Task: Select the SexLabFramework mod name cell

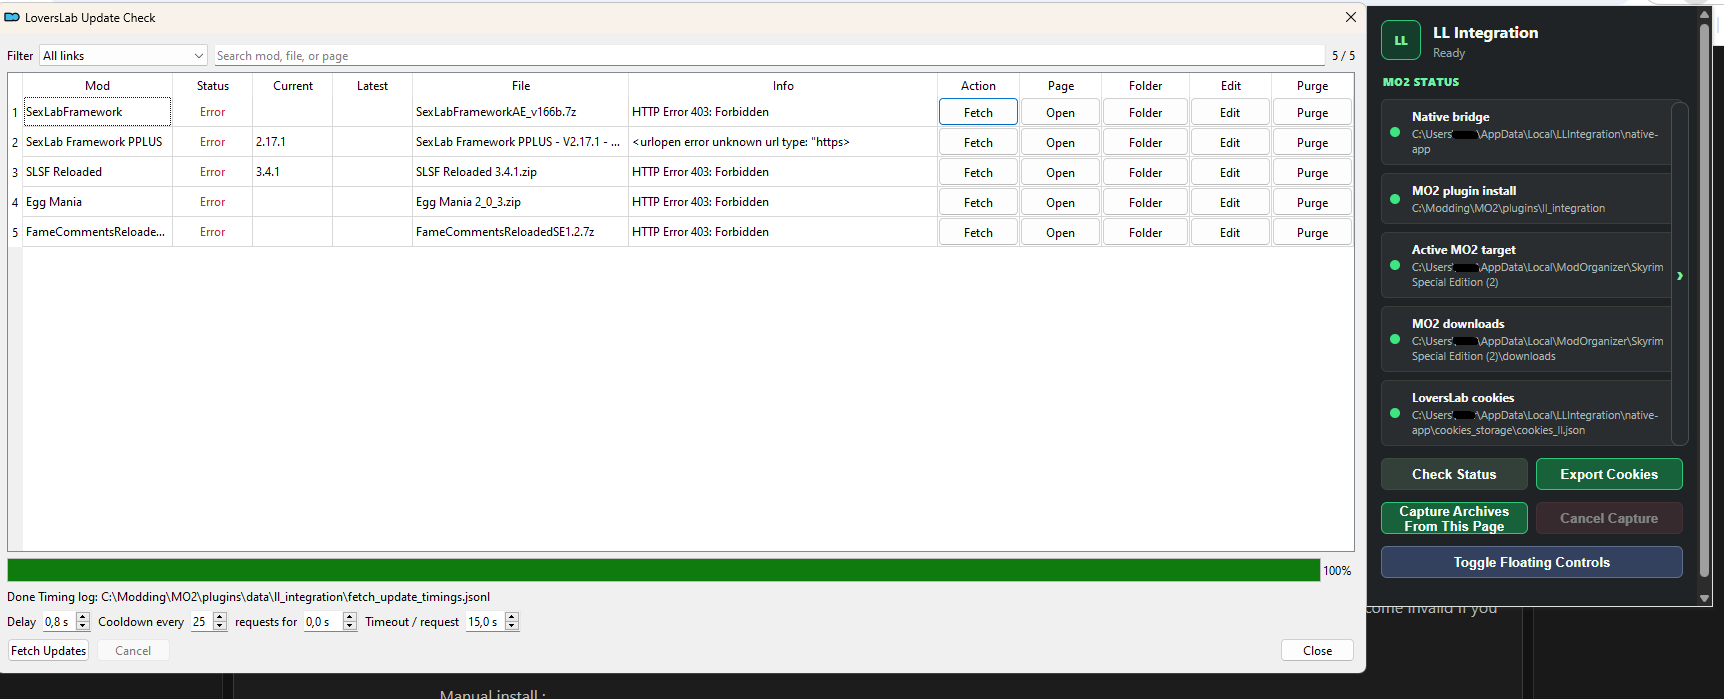Action: pyautogui.click(x=97, y=112)
